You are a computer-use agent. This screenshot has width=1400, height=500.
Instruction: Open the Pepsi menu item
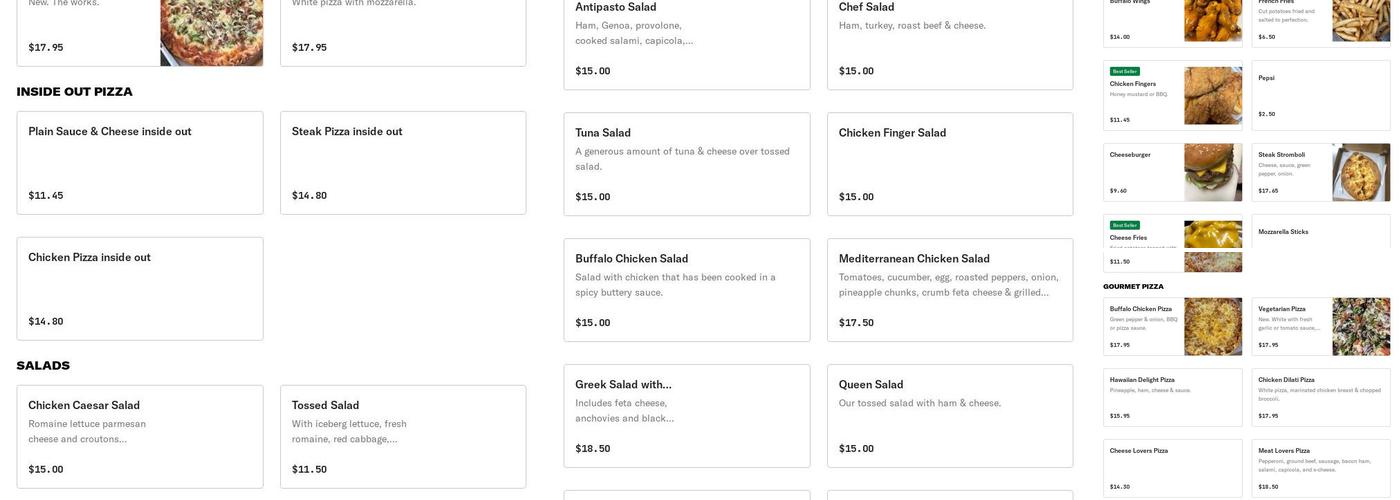[1320, 95]
